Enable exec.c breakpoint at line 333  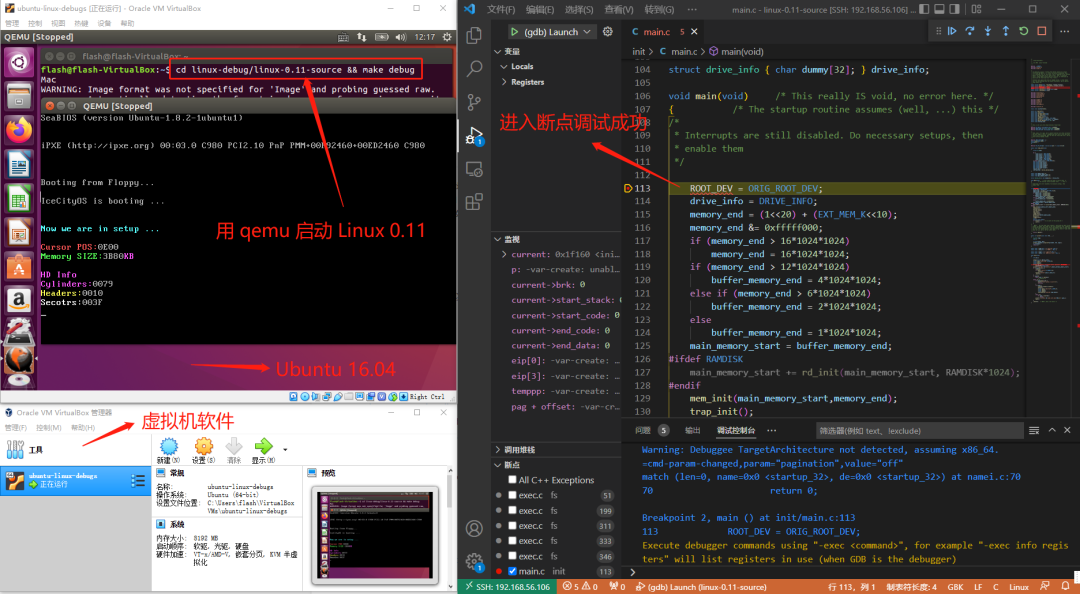click(512, 540)
